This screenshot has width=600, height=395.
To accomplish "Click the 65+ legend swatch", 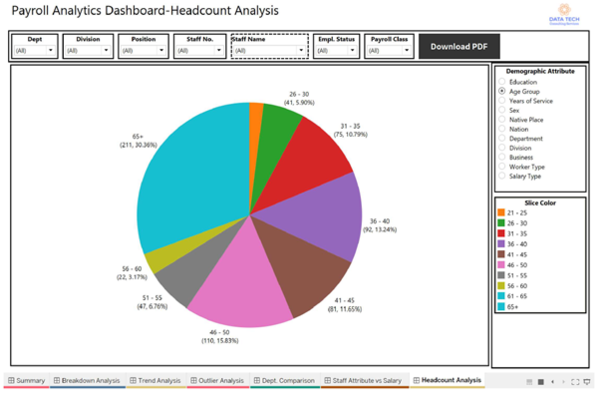I will pos(501,306).
